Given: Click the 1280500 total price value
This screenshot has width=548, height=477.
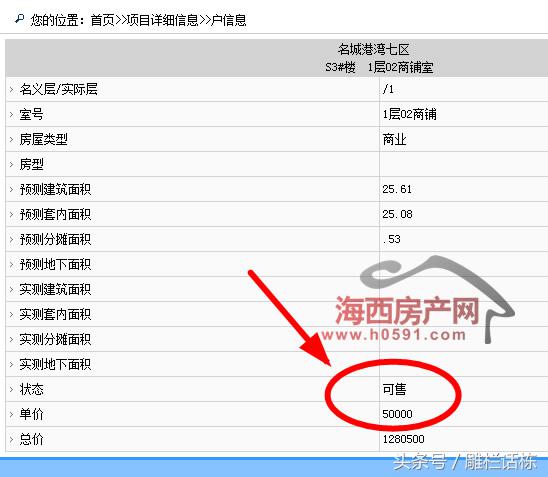Looking at the screenshot, I should (x=403, y=439).
